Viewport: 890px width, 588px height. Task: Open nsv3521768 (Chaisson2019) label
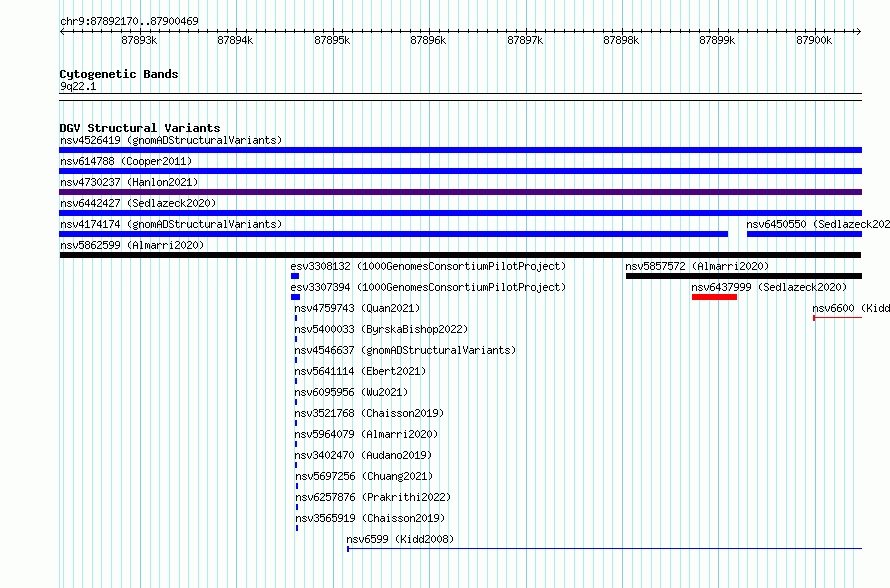(369, 413)
